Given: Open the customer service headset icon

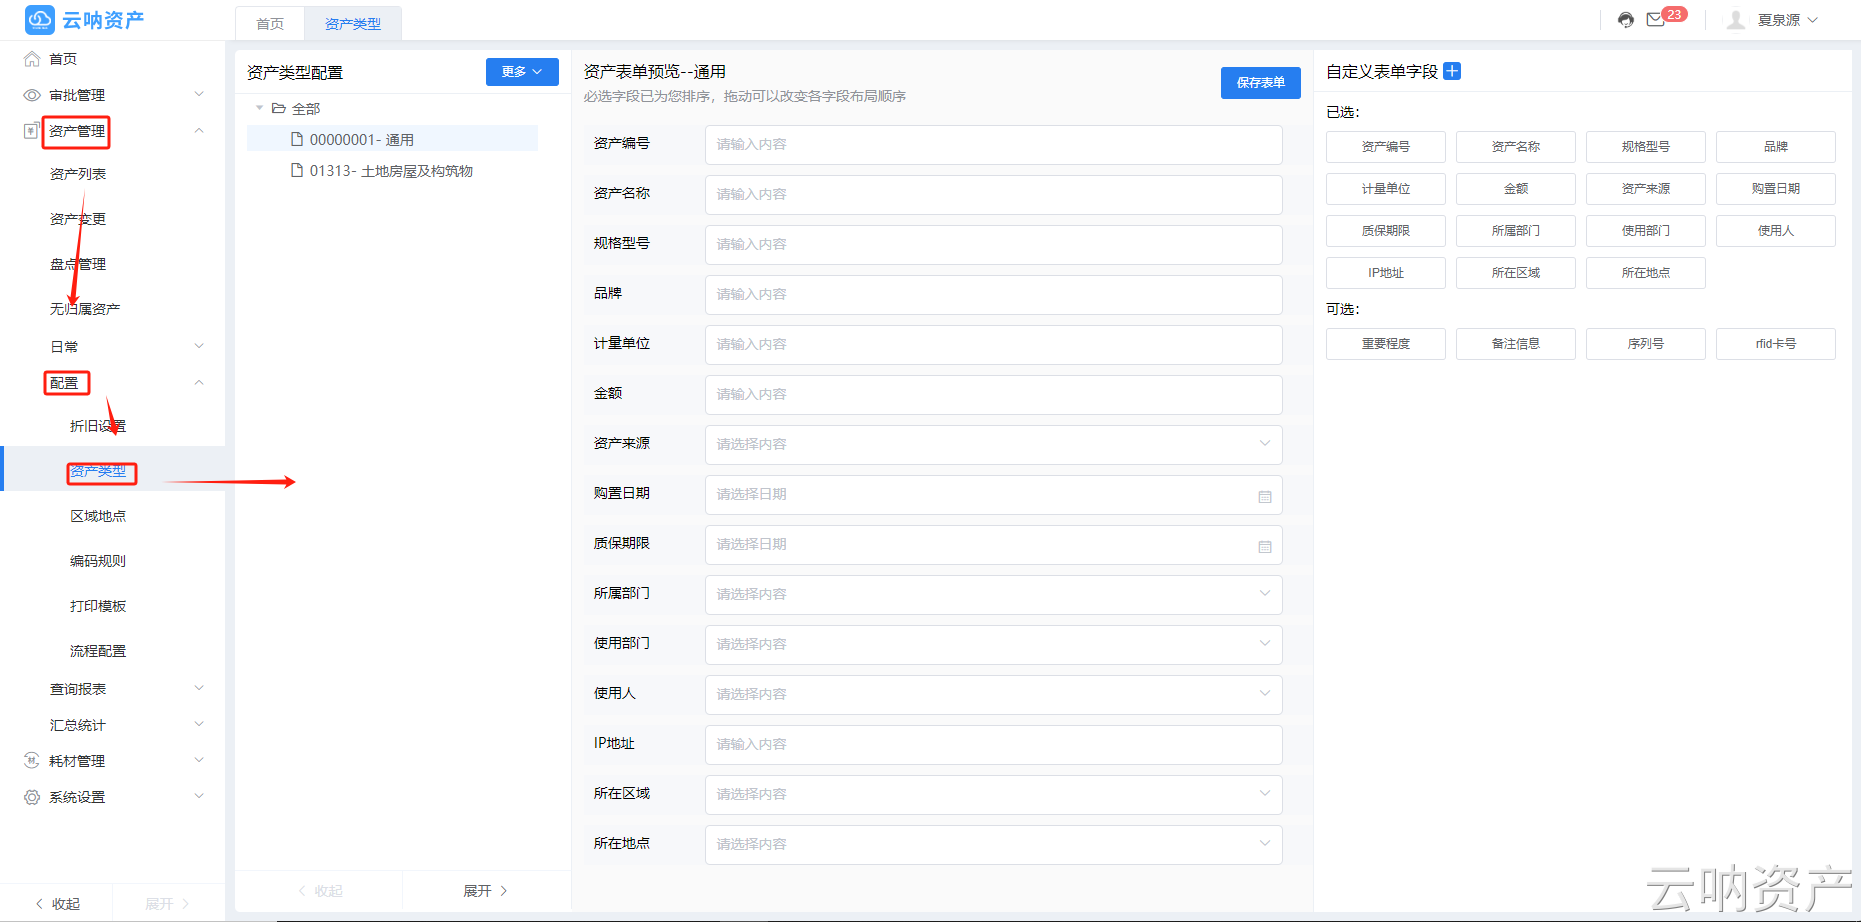Looking at the screenshot, I should point(1626,20).
